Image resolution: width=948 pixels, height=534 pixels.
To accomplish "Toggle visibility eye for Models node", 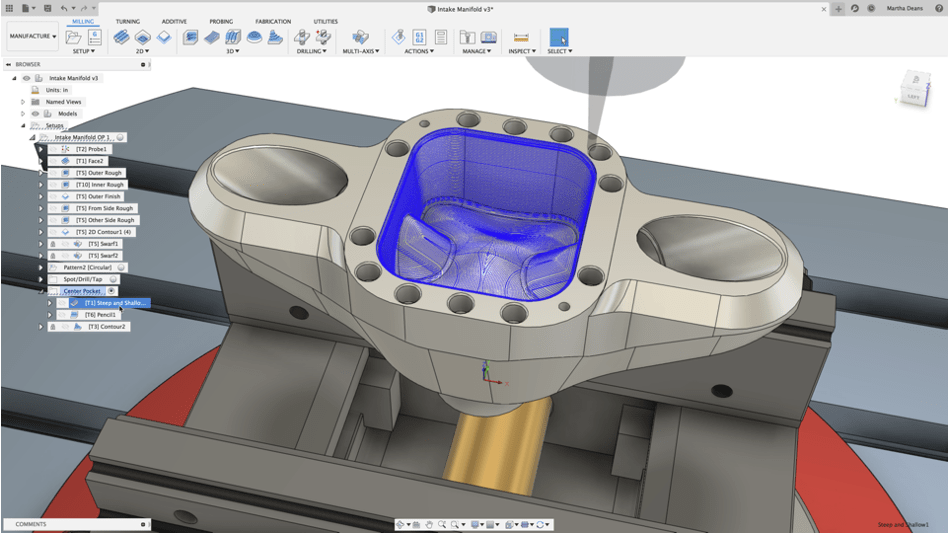I will click(x=35, y=114).
